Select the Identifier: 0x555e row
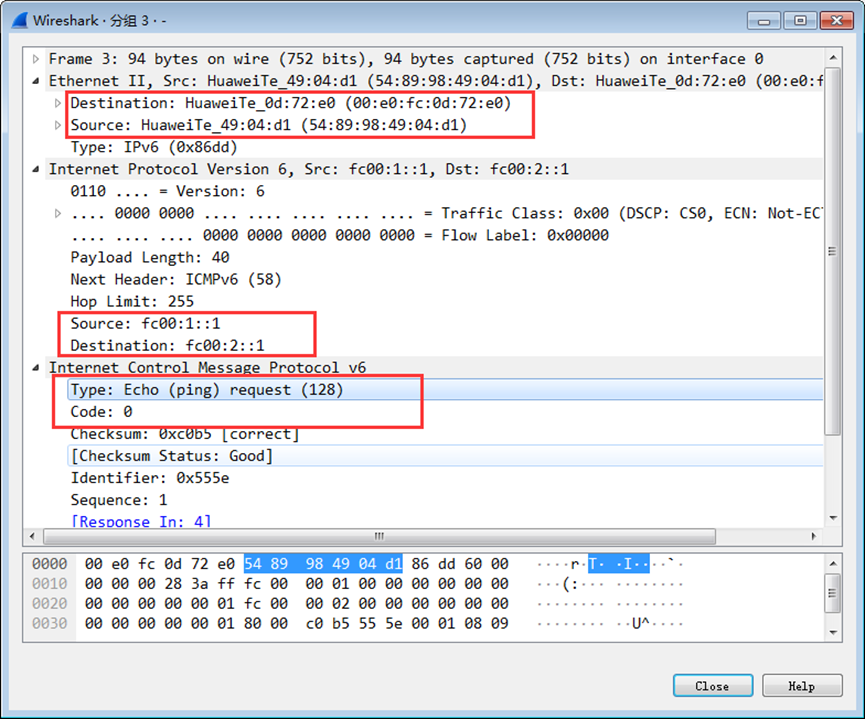This screenshot has height=719, width=865. tap(149, 478)
